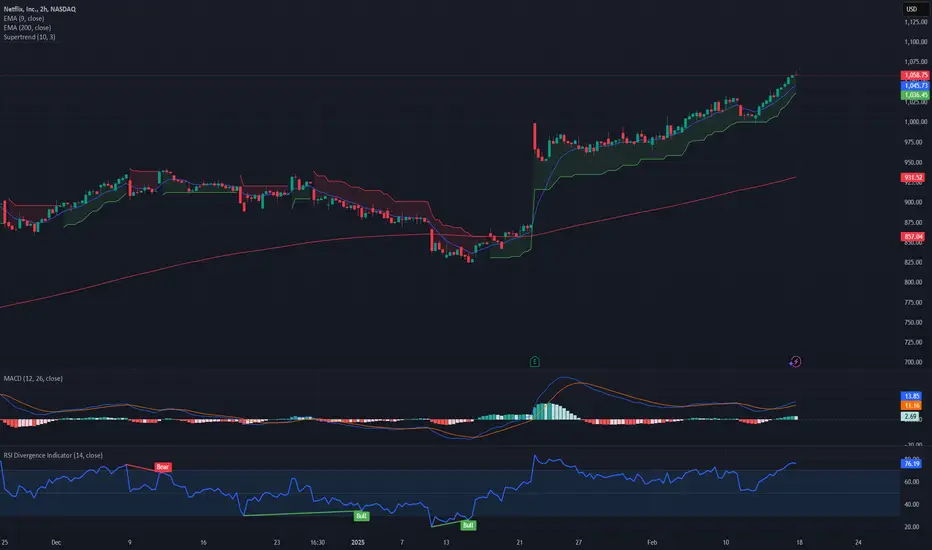Image resolution: width=932 pixels, height=550 pixels.
Task: Click the 2025 label on time axis
Action: (x=358, y=542)
